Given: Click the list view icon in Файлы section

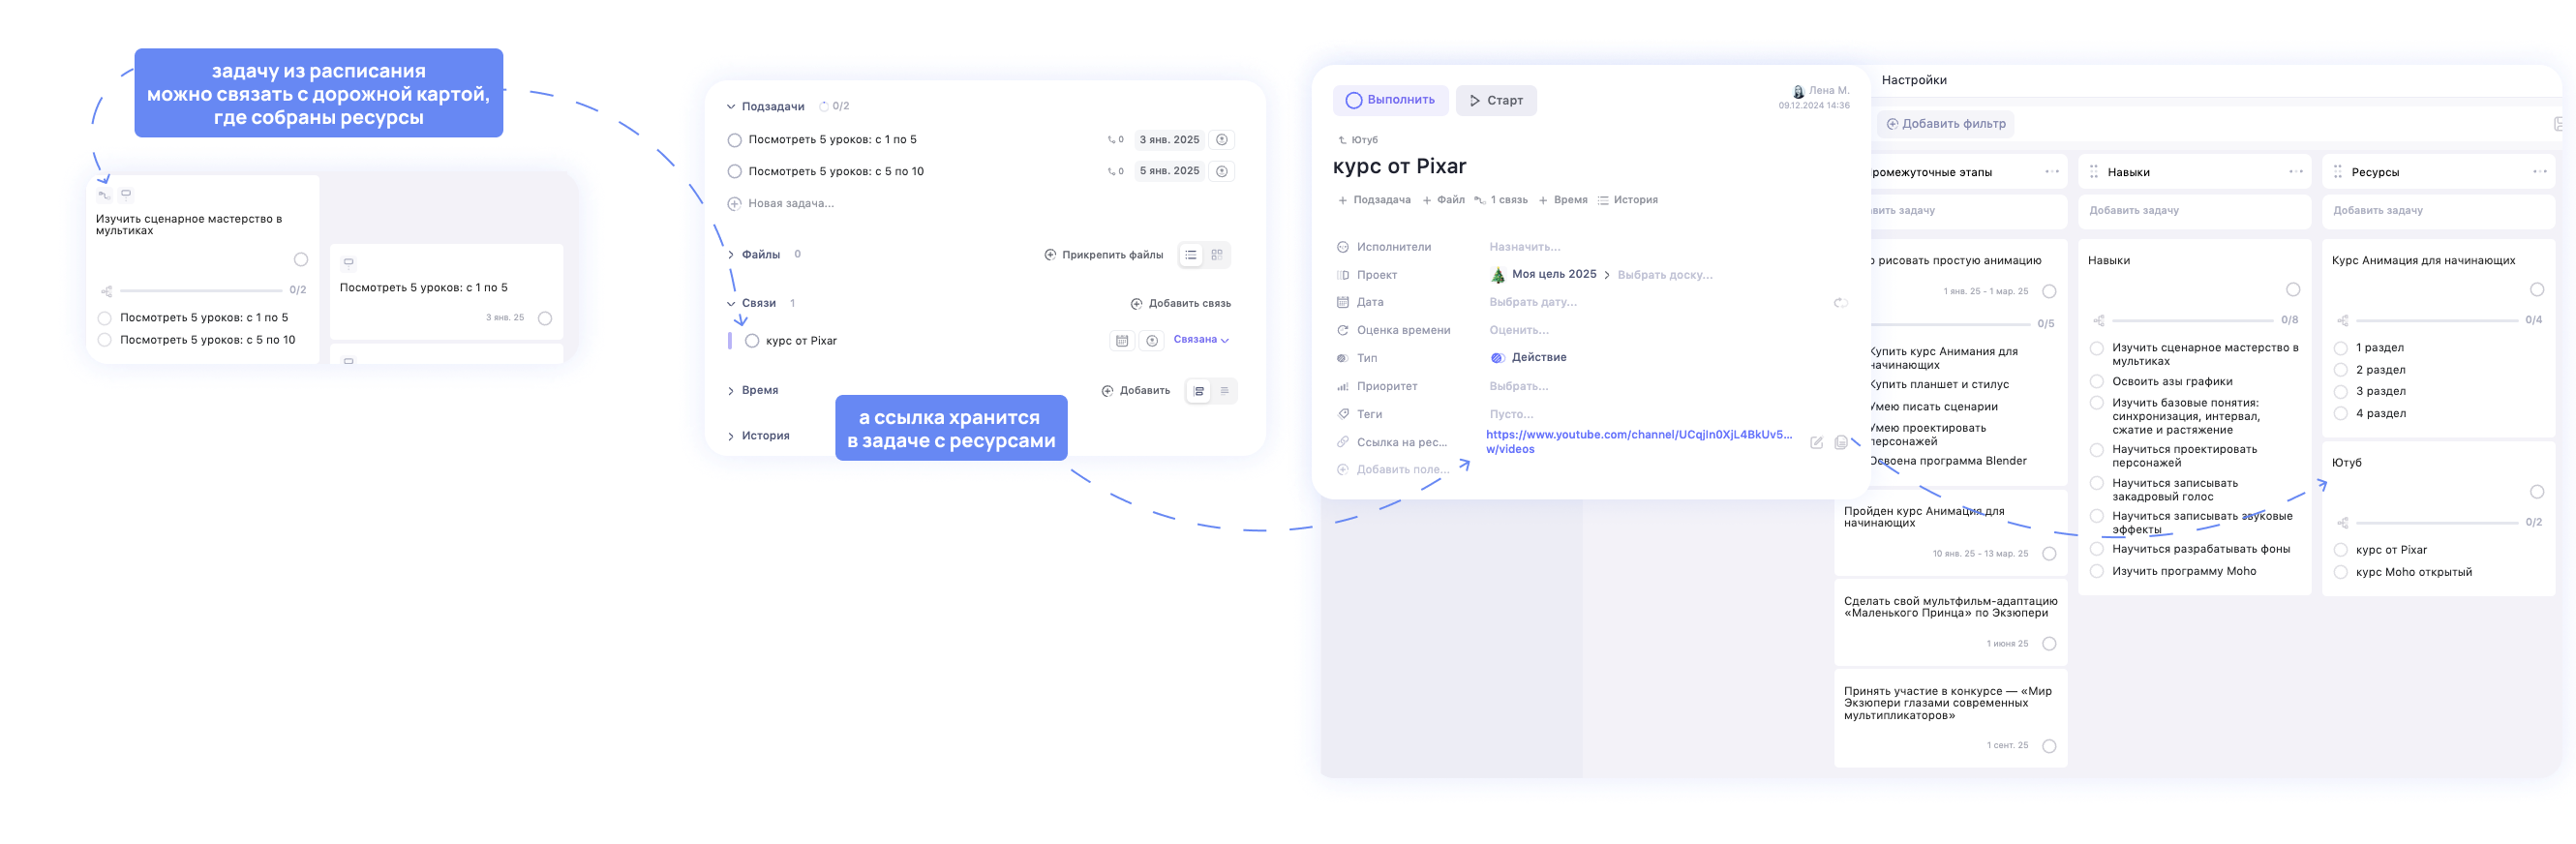Looking at the screenshot, I should [1190, 255].
